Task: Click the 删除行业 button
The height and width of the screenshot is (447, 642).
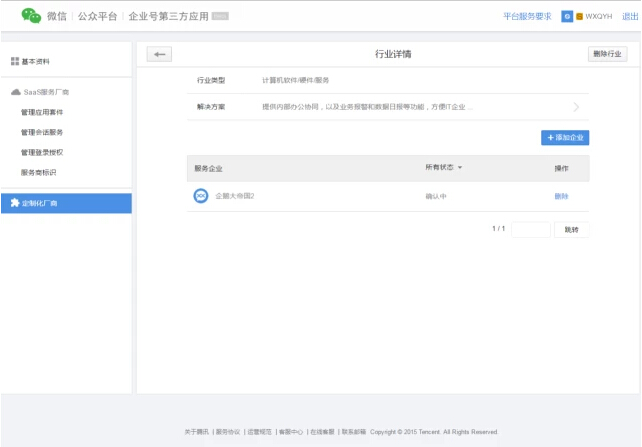Action: [608, 54]
